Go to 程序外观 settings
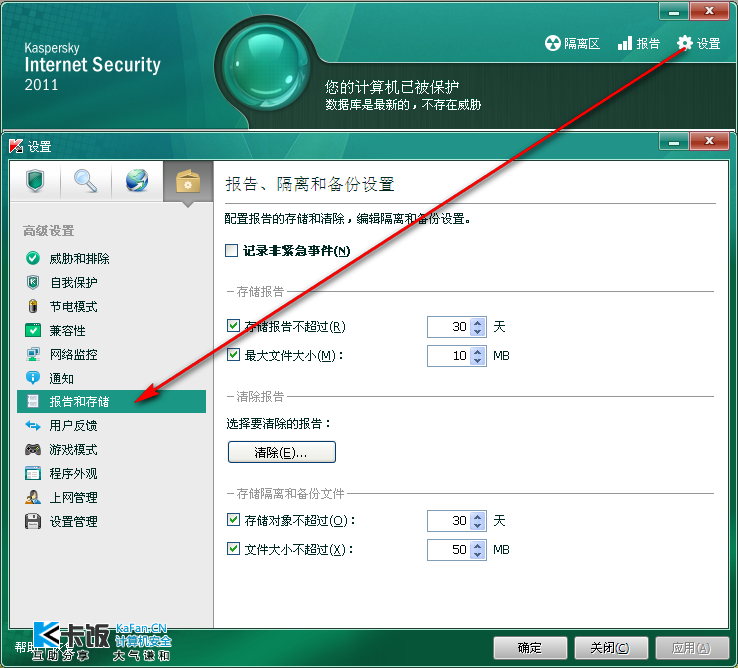738x668 pixels. click(x=112, y=473)
